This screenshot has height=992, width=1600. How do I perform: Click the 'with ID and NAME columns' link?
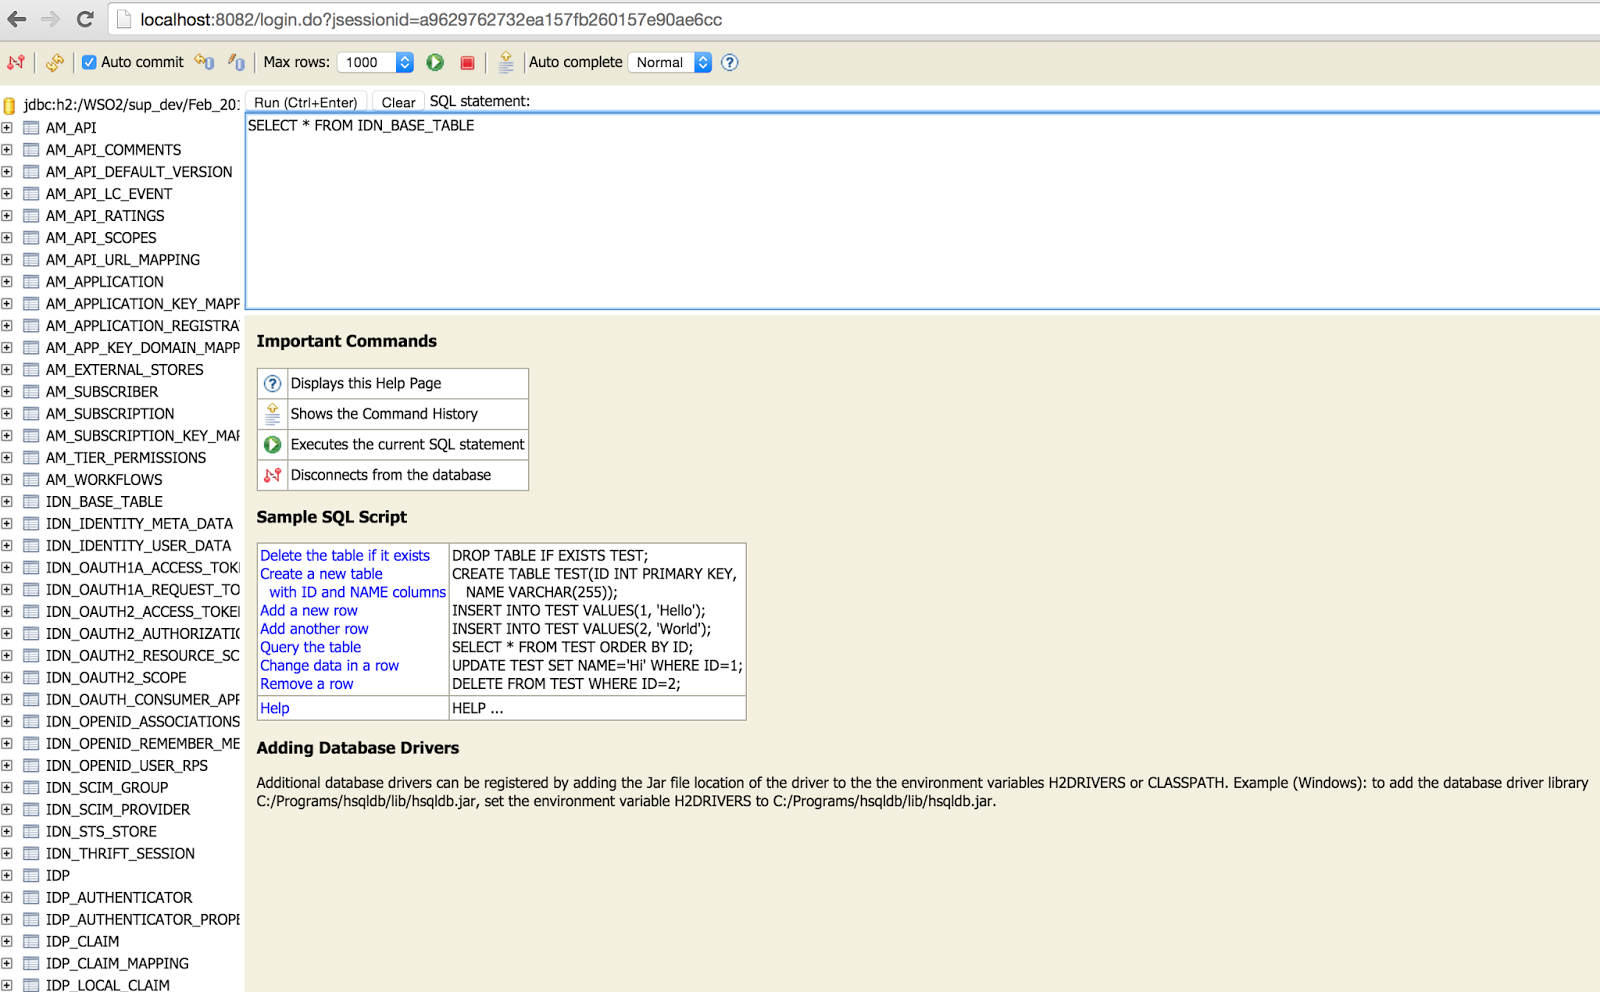pos(357,593)
